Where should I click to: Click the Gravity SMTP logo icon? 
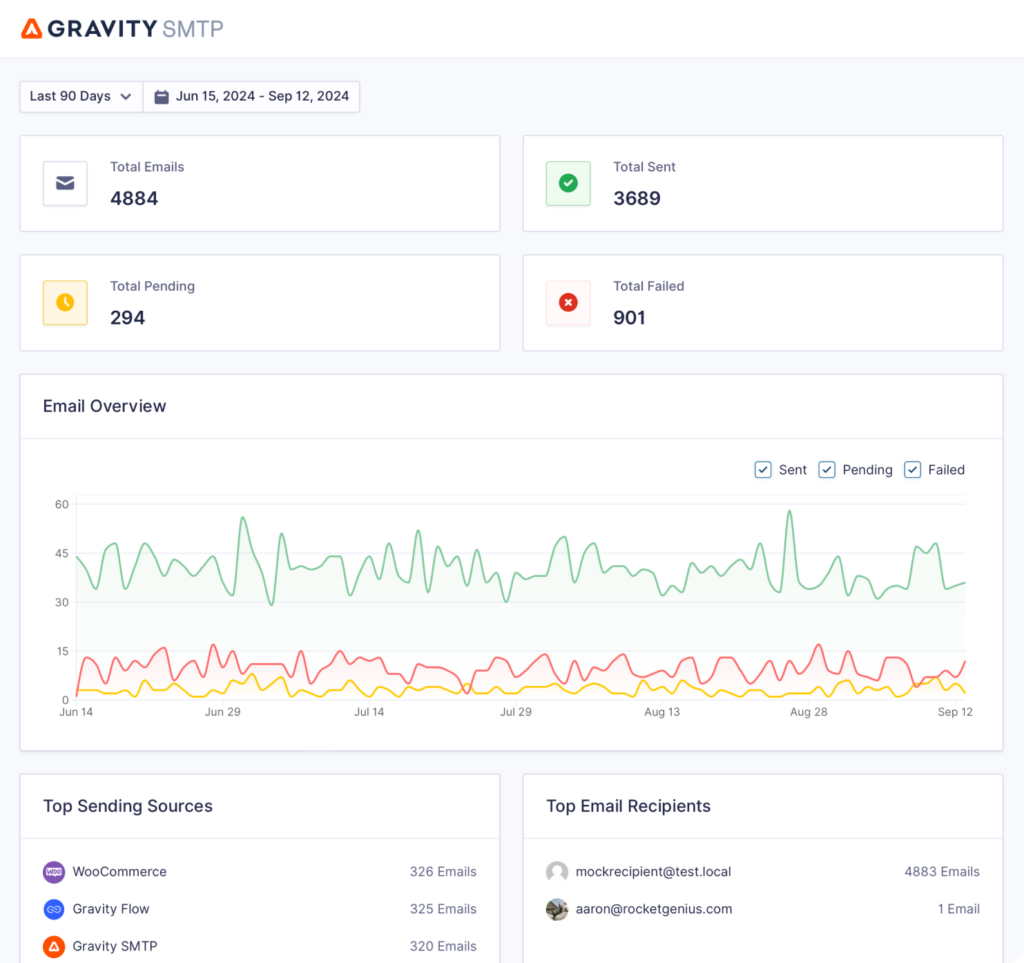(31, 29)
